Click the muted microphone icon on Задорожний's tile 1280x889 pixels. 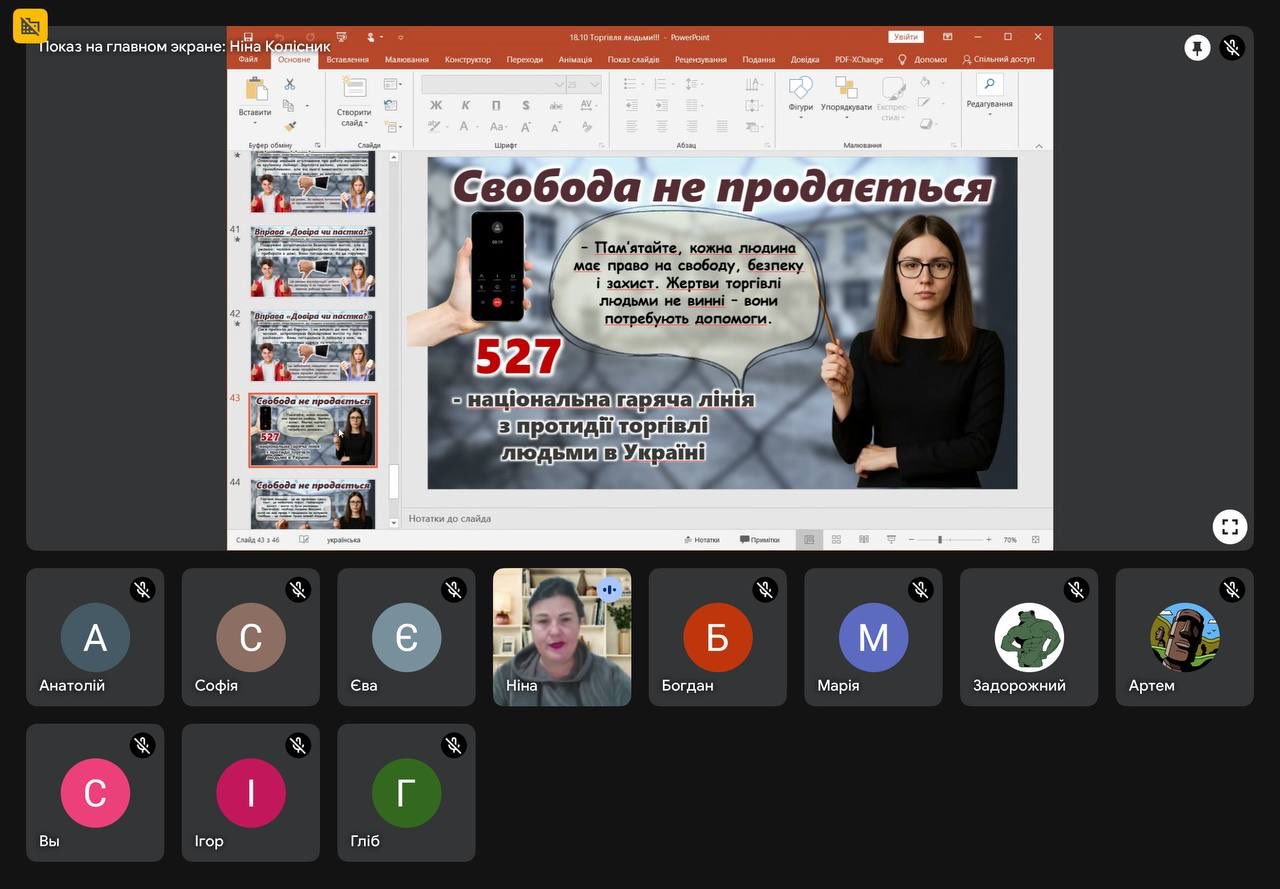(1076, 589)
